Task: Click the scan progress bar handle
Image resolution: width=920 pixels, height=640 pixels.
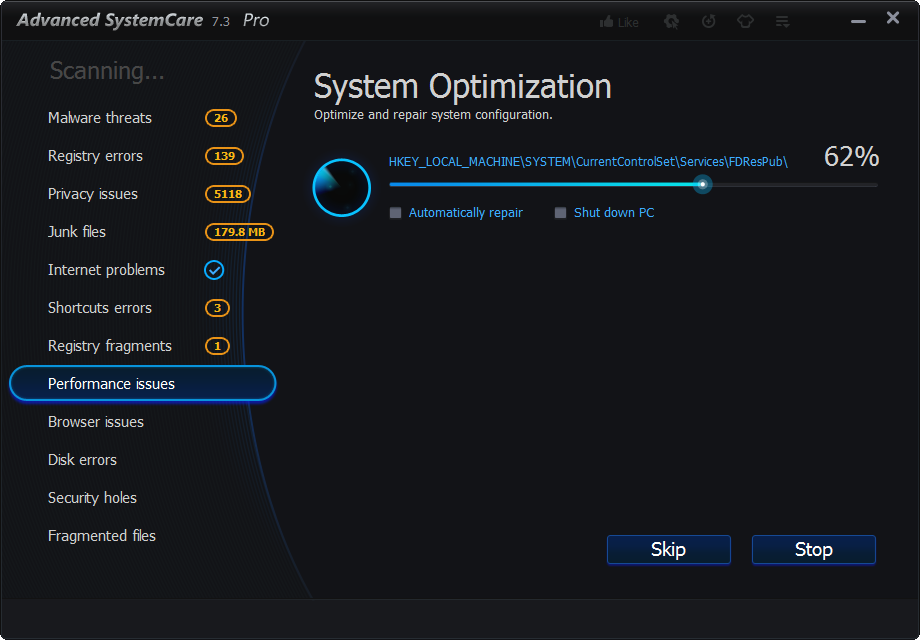Action: click(x=703, y=184)
